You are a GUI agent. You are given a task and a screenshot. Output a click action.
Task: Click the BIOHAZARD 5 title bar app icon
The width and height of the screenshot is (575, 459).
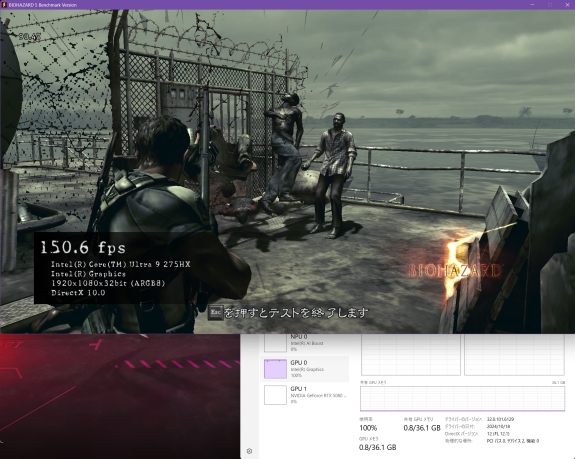[4, 5]
